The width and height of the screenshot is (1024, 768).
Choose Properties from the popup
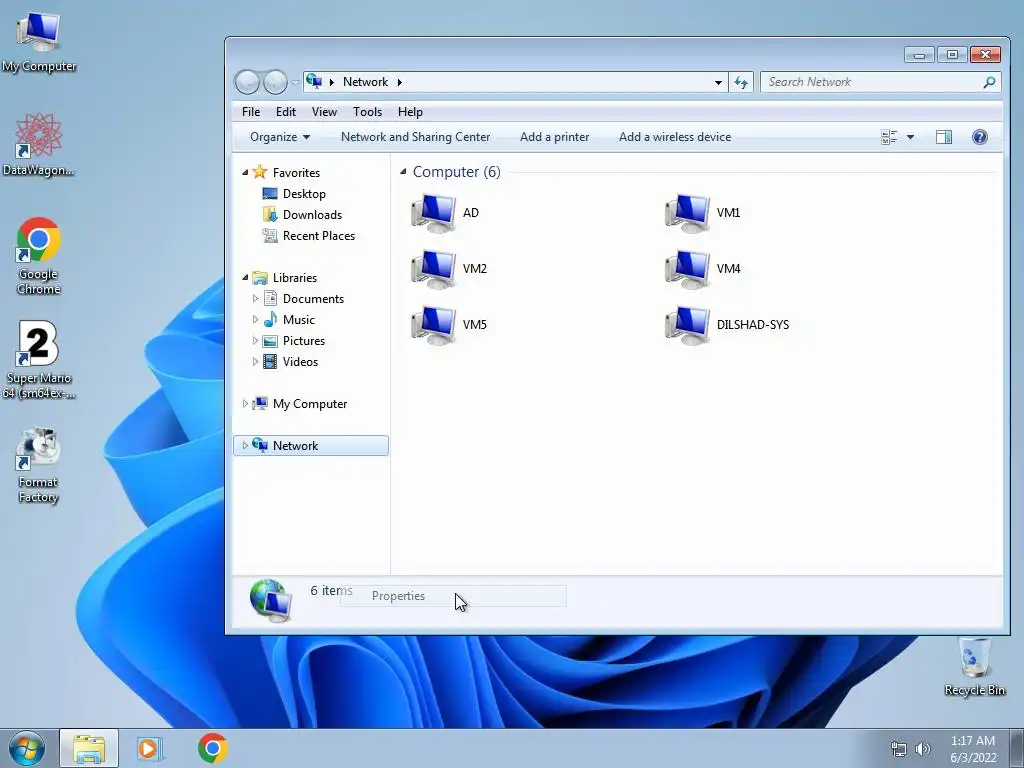click(x=453, y=596)
